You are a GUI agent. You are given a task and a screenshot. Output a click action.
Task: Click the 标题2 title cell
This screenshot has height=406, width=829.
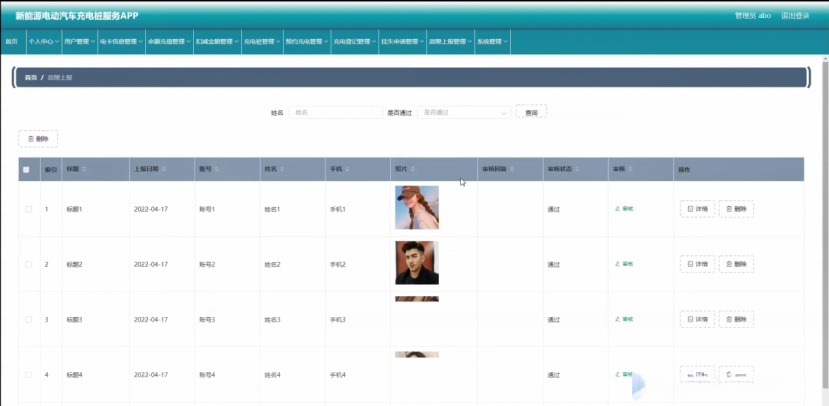pyautogui.click(x=74, y=264)
